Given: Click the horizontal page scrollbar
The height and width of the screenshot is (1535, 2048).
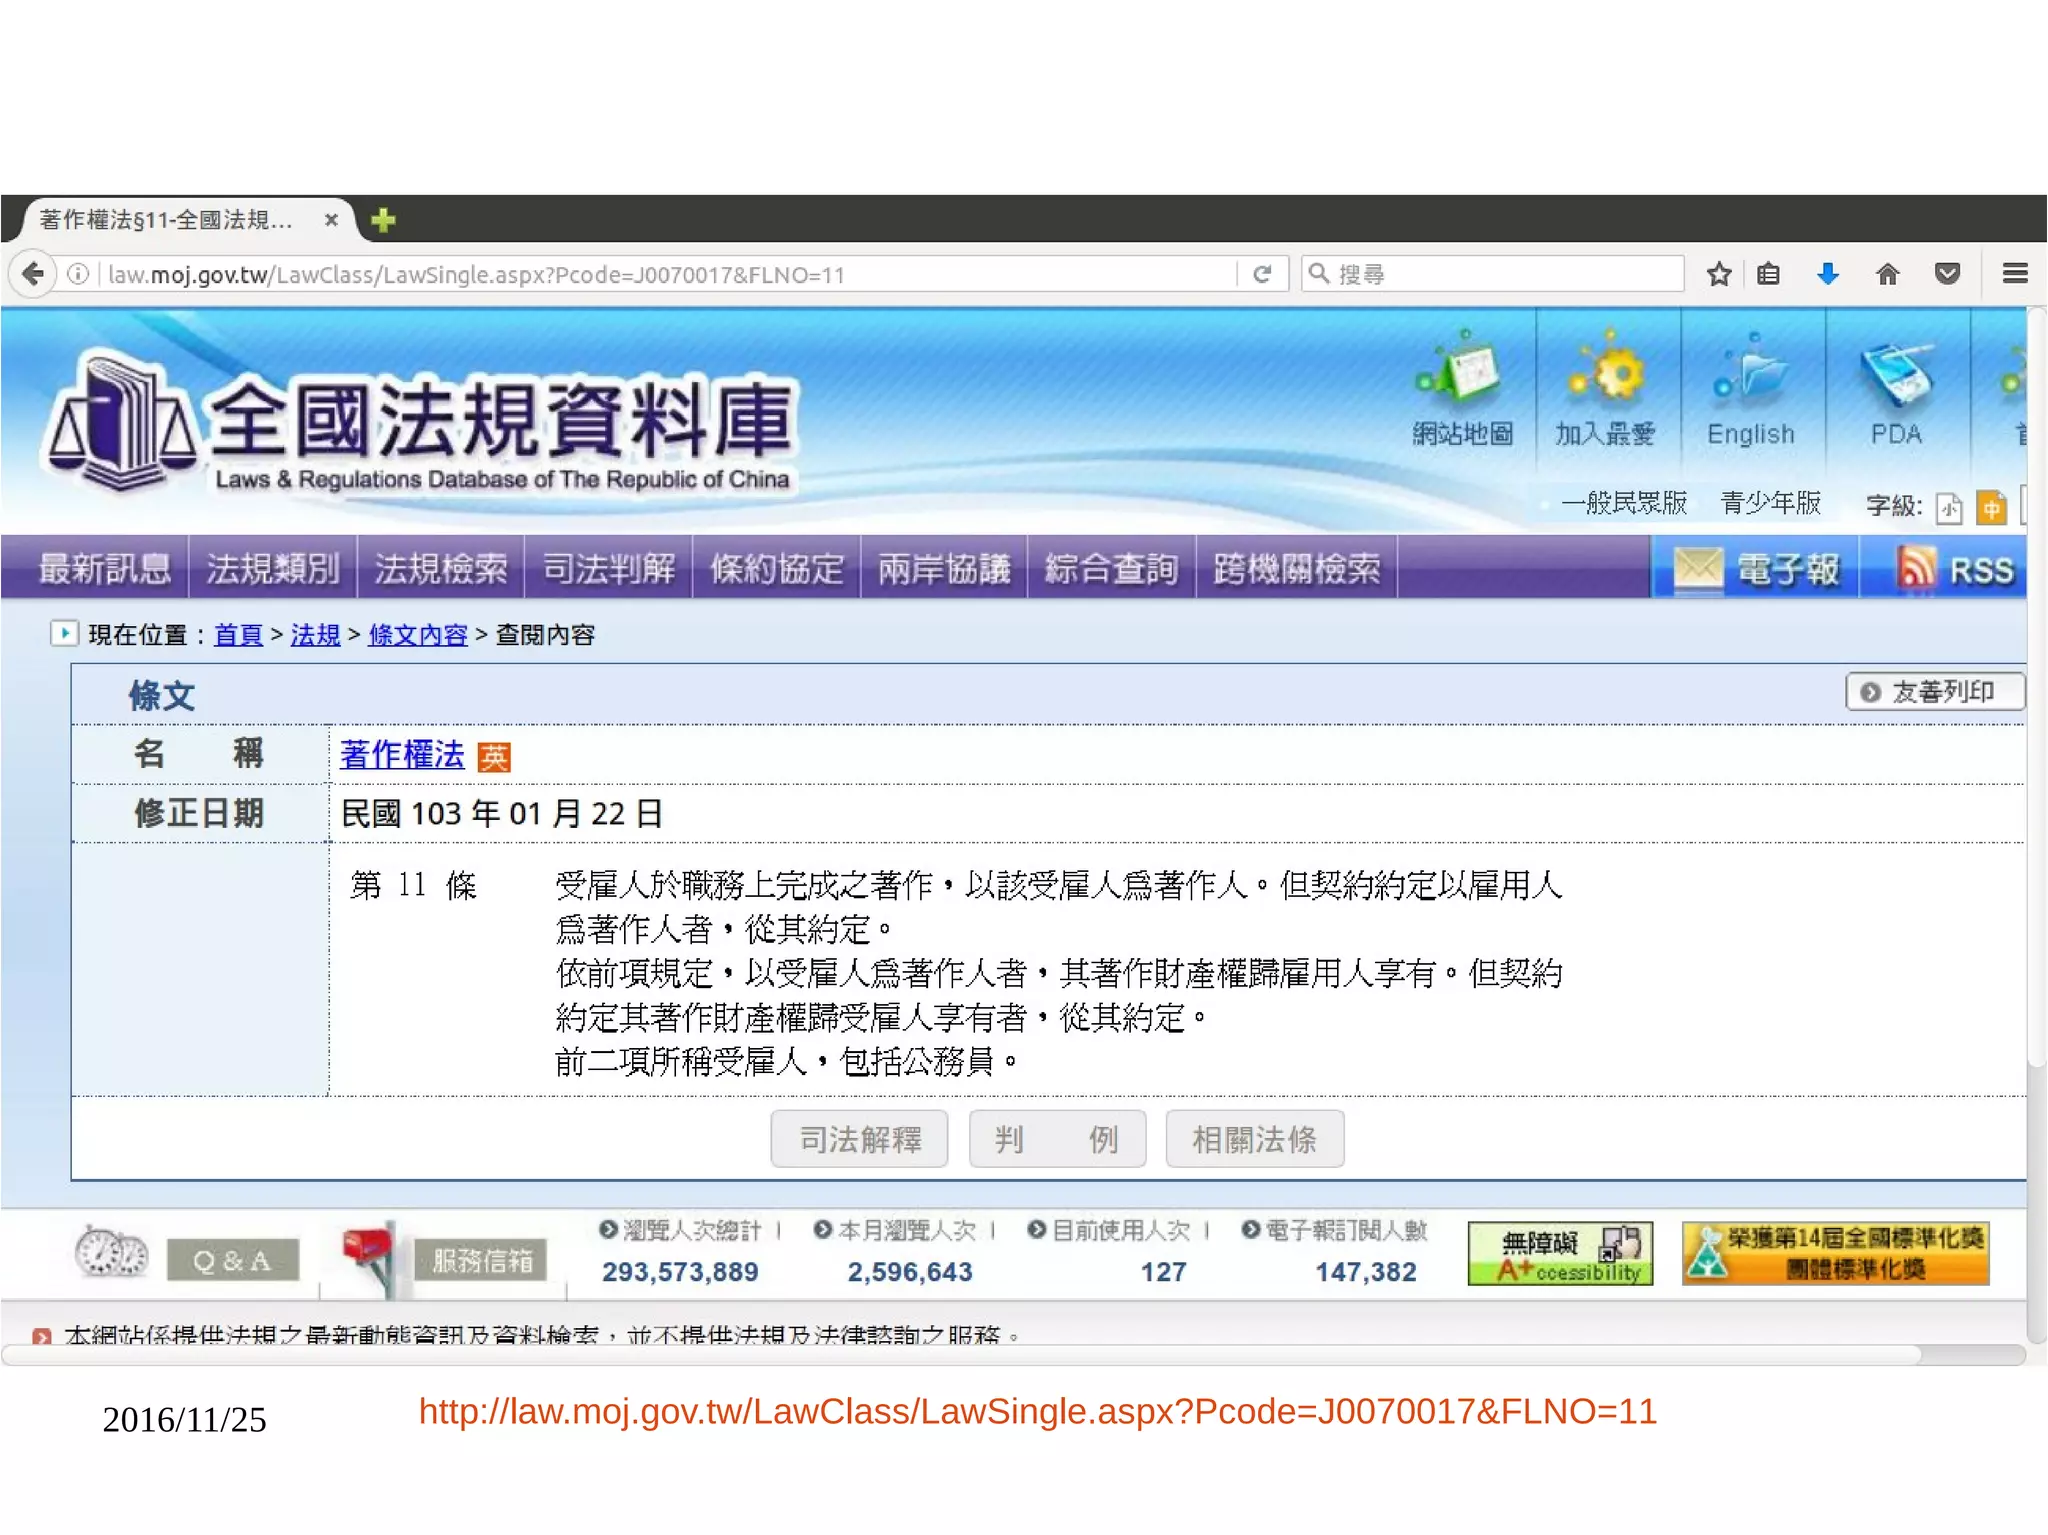Looking at the screenshot, I should pos(960,1355).
